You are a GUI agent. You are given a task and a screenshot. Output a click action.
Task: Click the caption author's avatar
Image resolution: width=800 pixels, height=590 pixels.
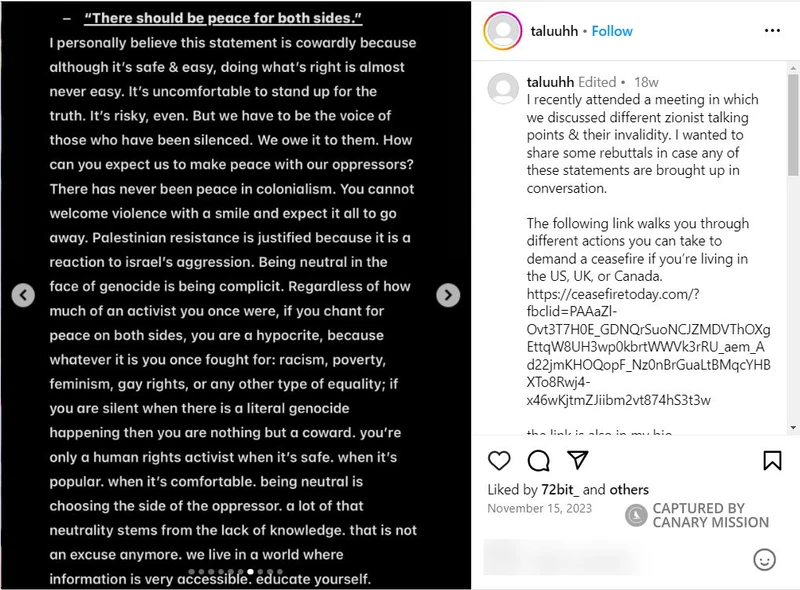pyautogui.click(x=502, y=88)
